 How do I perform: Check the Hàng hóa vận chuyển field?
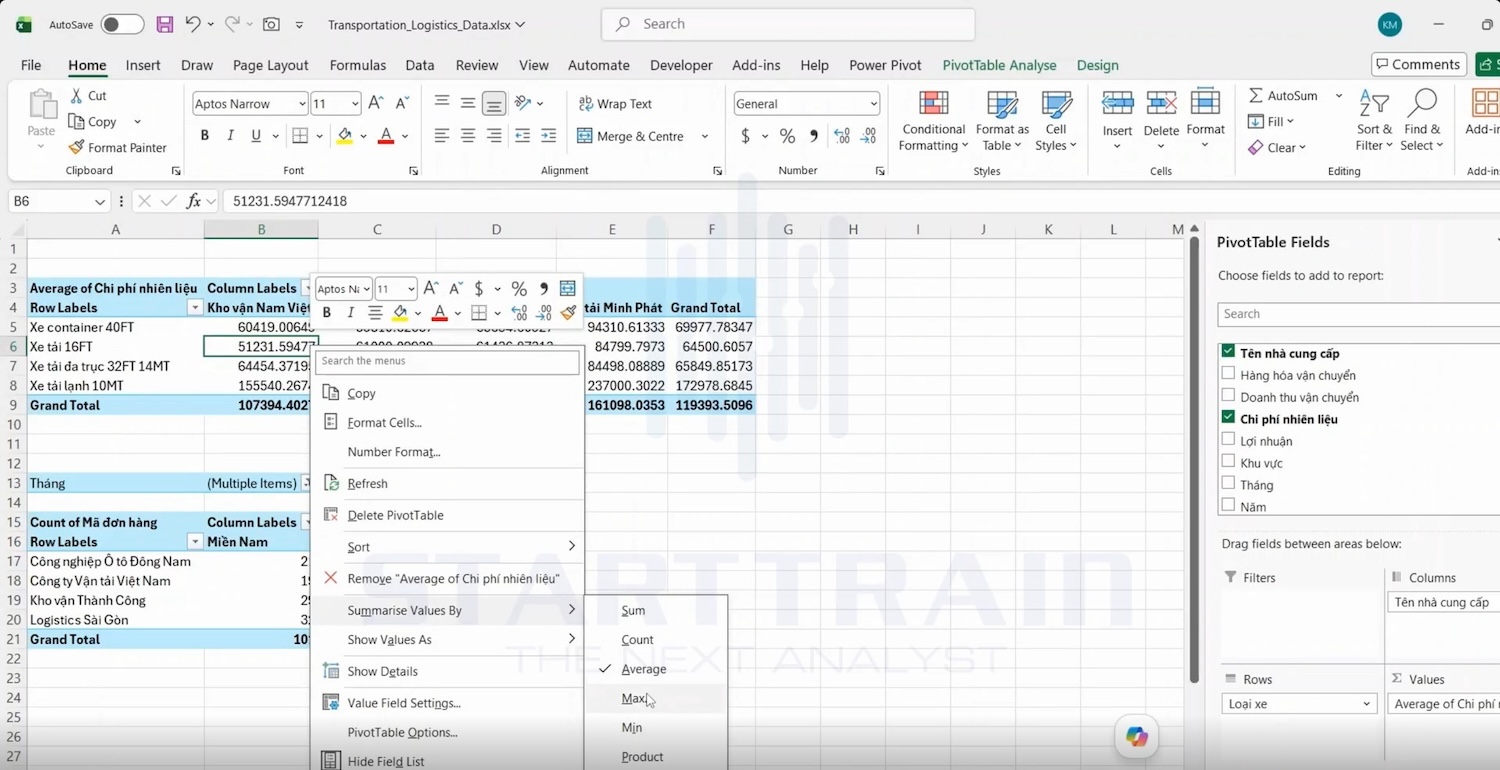(x=1228, y=375)
